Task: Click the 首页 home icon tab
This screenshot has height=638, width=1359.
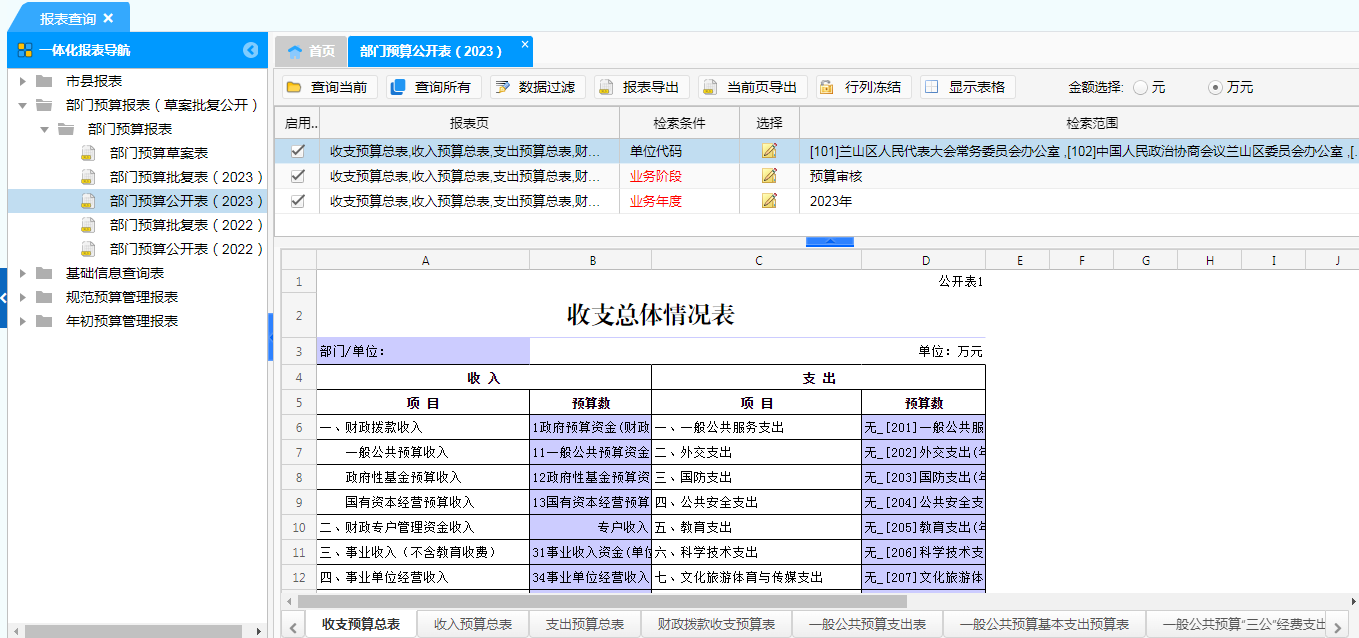Action: pos(310,51)
